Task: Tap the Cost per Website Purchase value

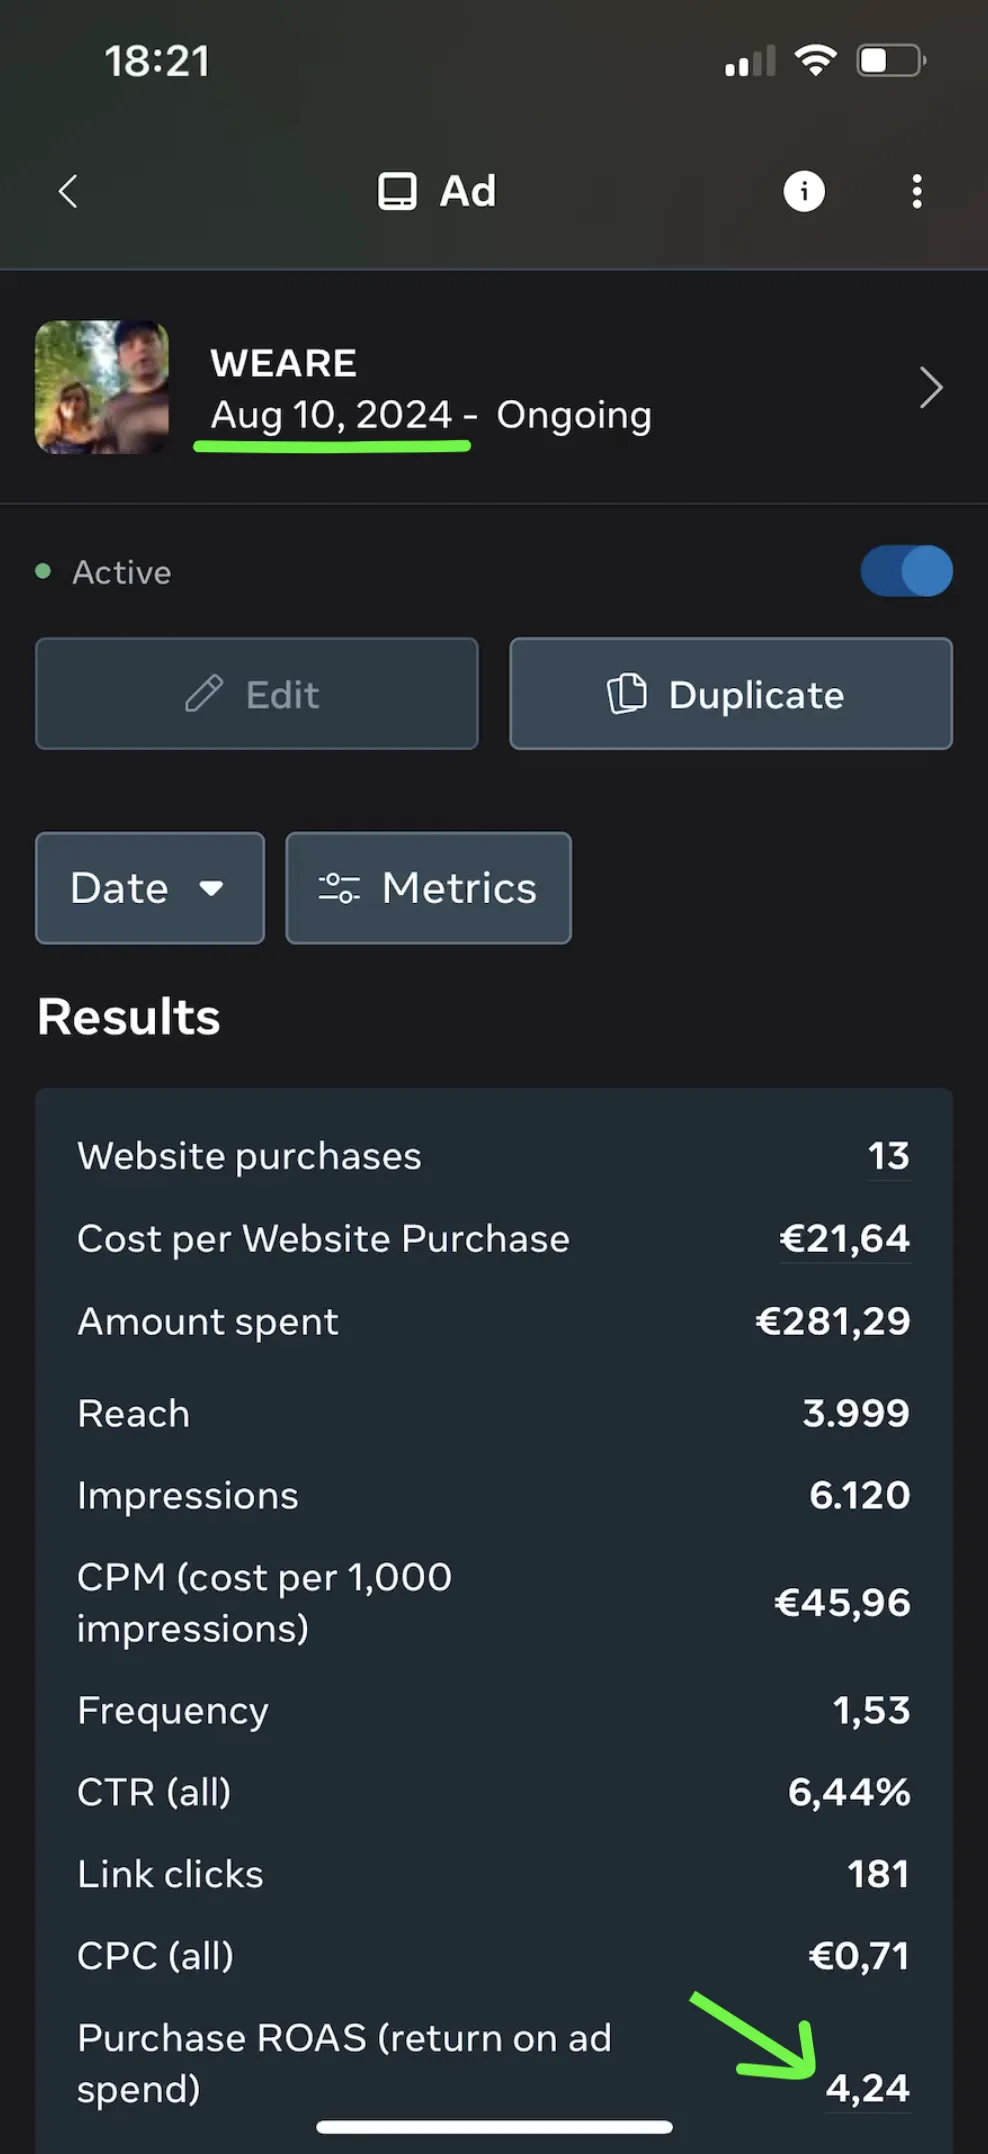Action: (844, 1239)
